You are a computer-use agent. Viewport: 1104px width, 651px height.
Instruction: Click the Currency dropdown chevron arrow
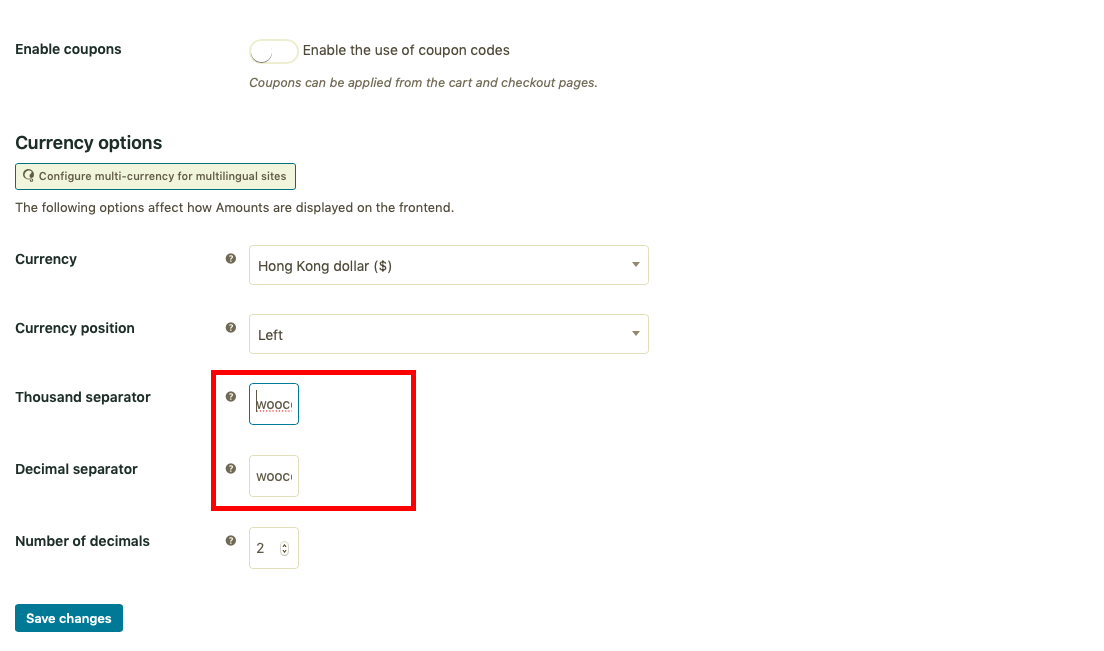pyautogui.click(x=635, y=265)
